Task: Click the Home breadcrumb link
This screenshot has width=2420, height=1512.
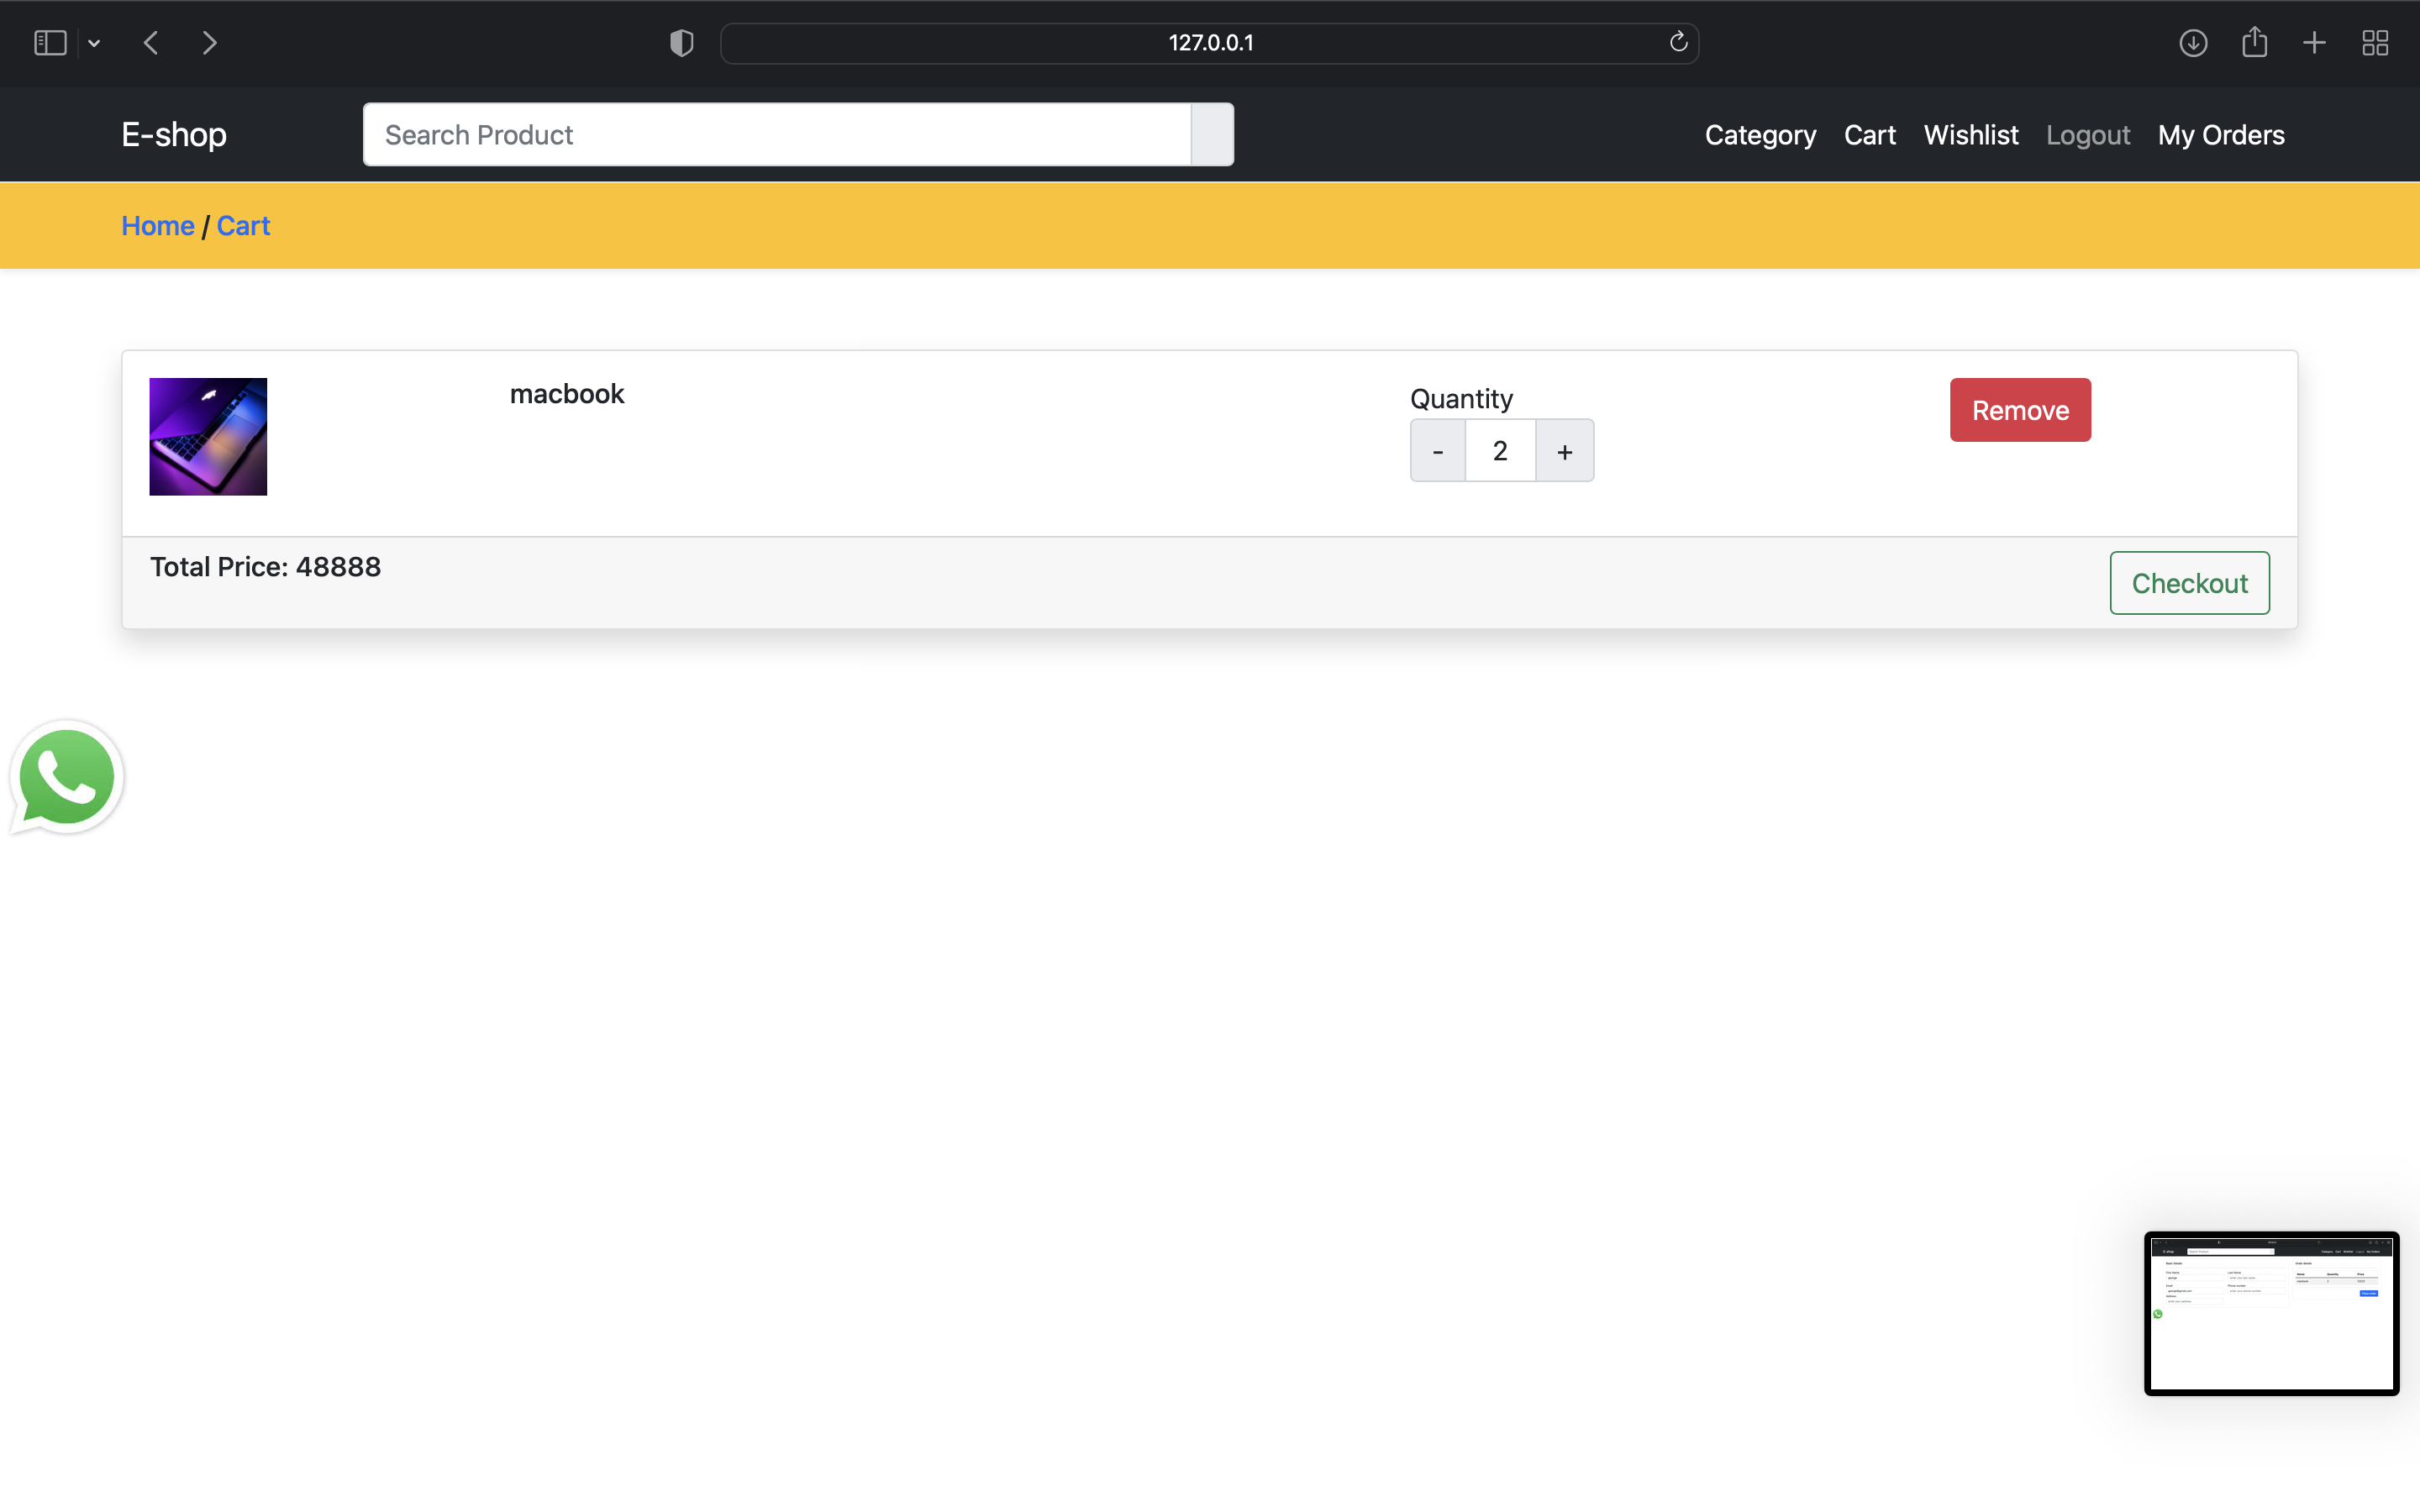Action: point(158,226)
